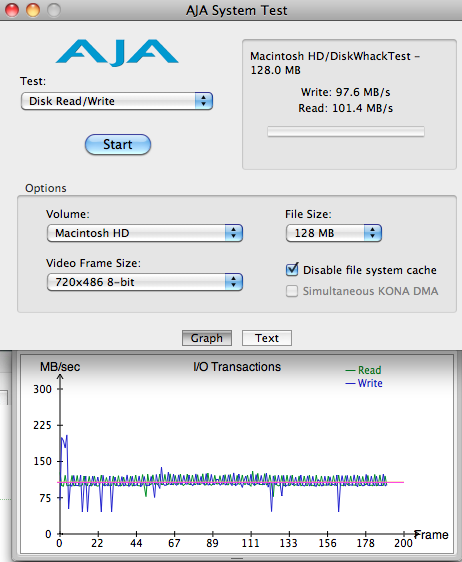Click frame number 178 on the horizontal axis
The width and height of the screenshot is (462, 562).
tap(366, 543)
